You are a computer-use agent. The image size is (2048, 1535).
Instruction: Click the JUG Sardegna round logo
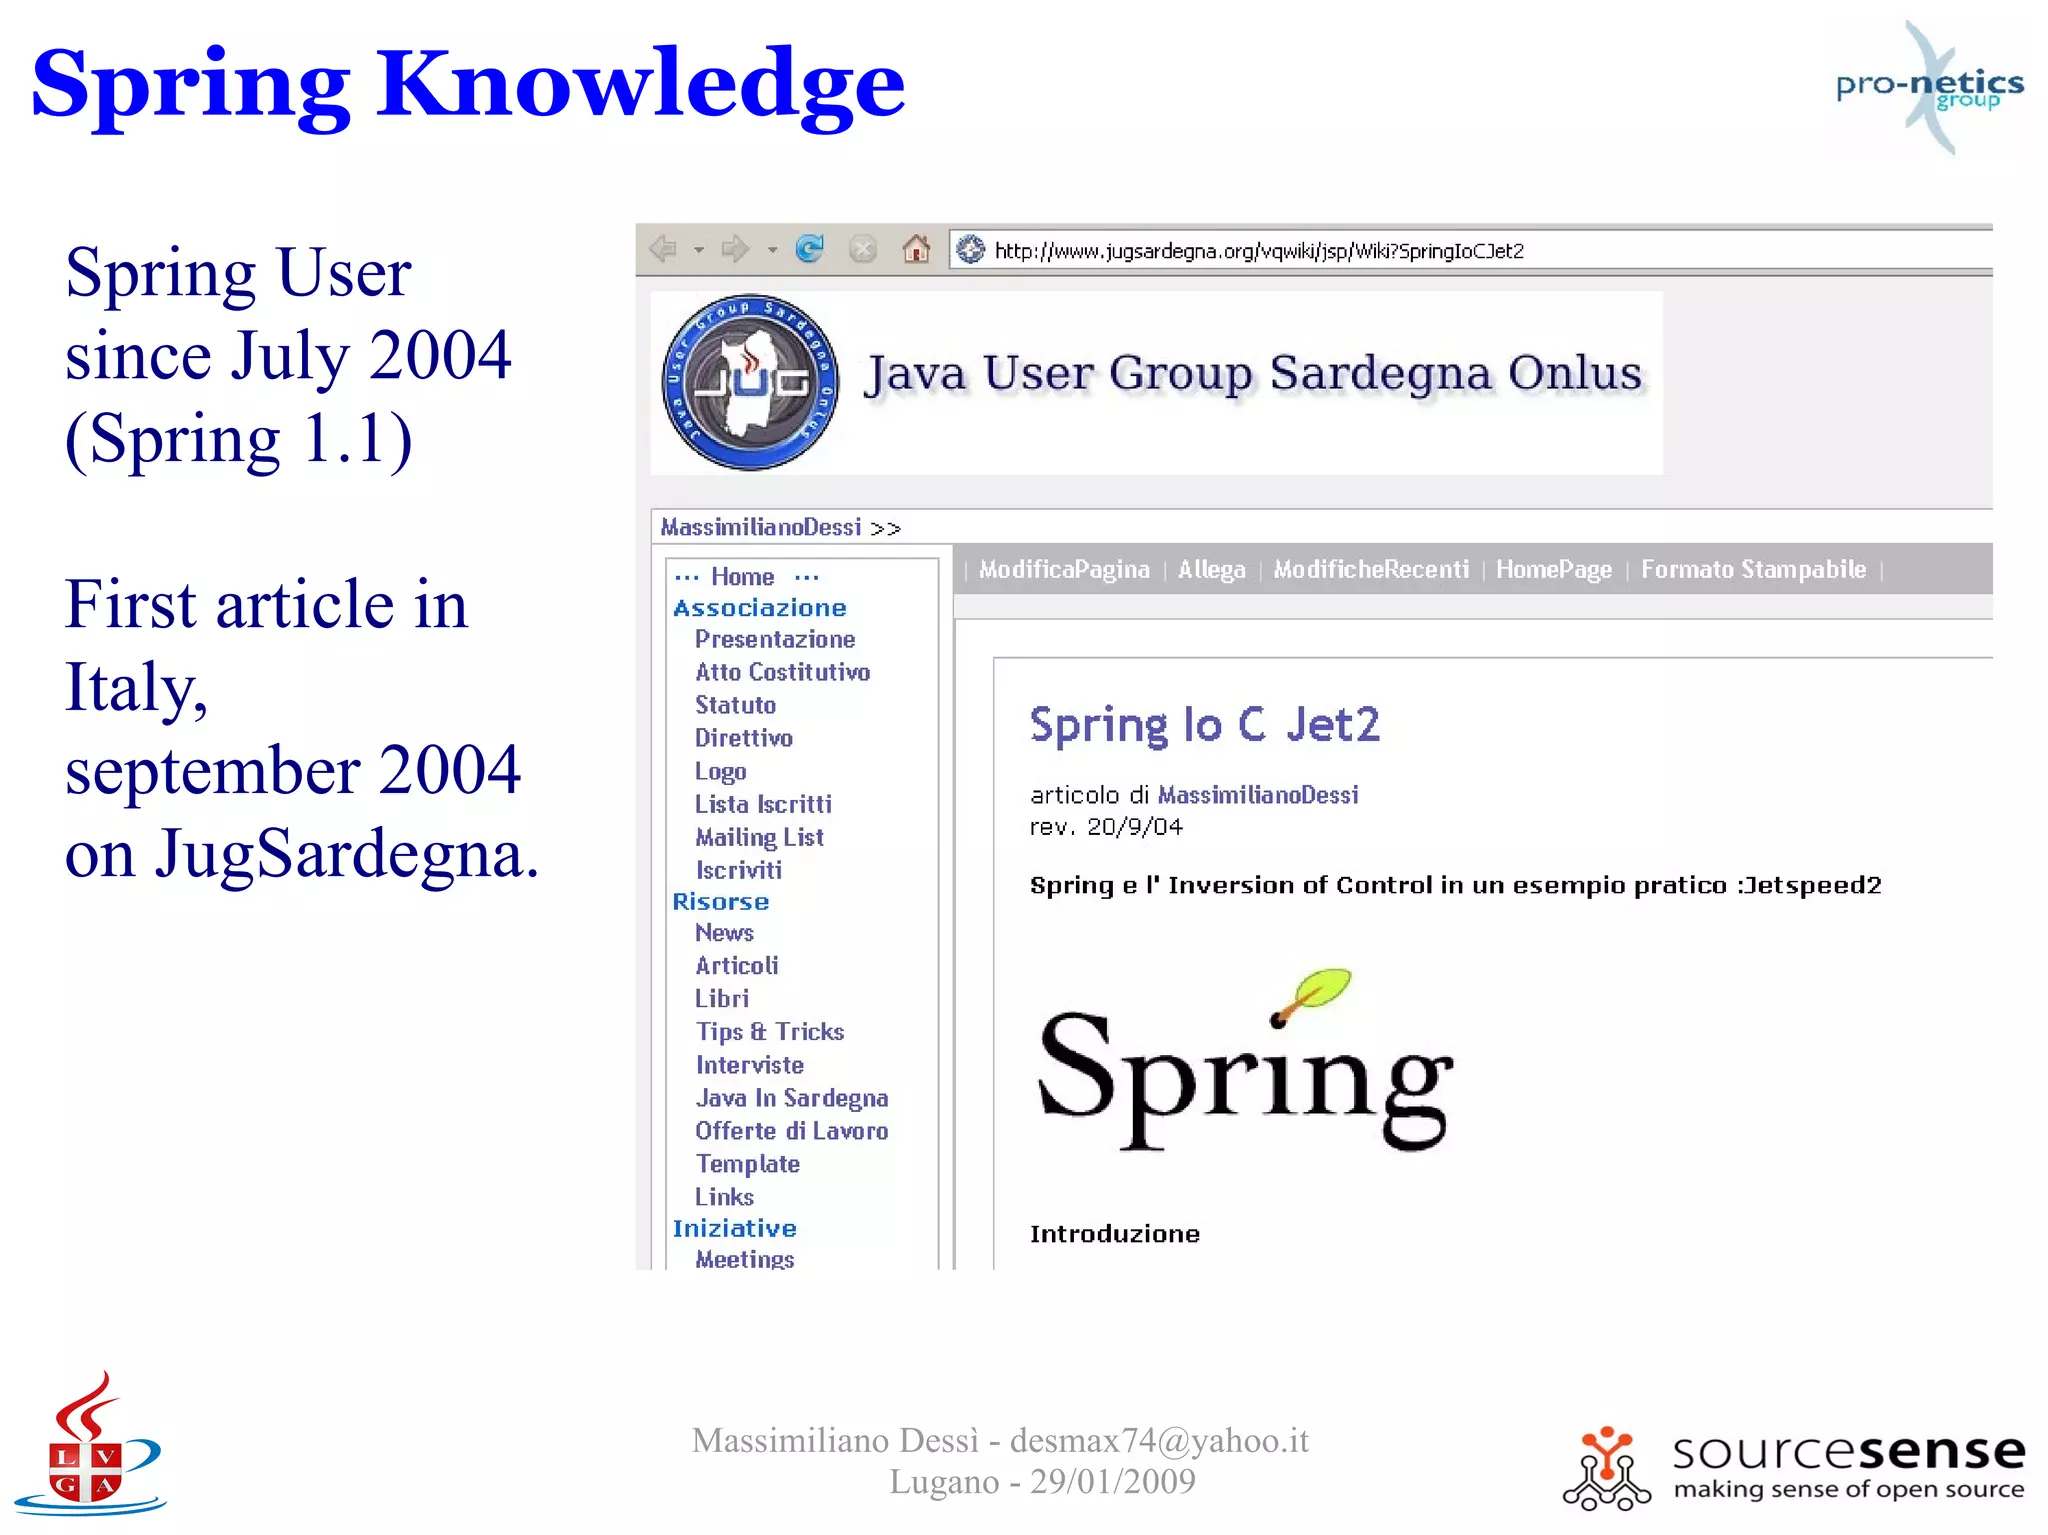[750, 382]
